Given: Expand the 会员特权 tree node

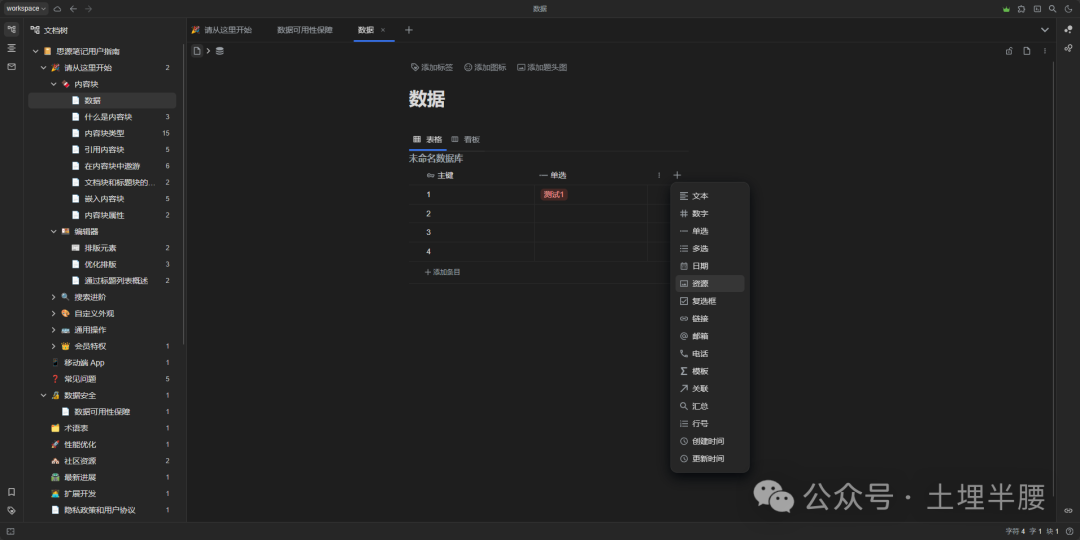Looking at the screenshot, I should pyautogui.click(x=54, y=346).
